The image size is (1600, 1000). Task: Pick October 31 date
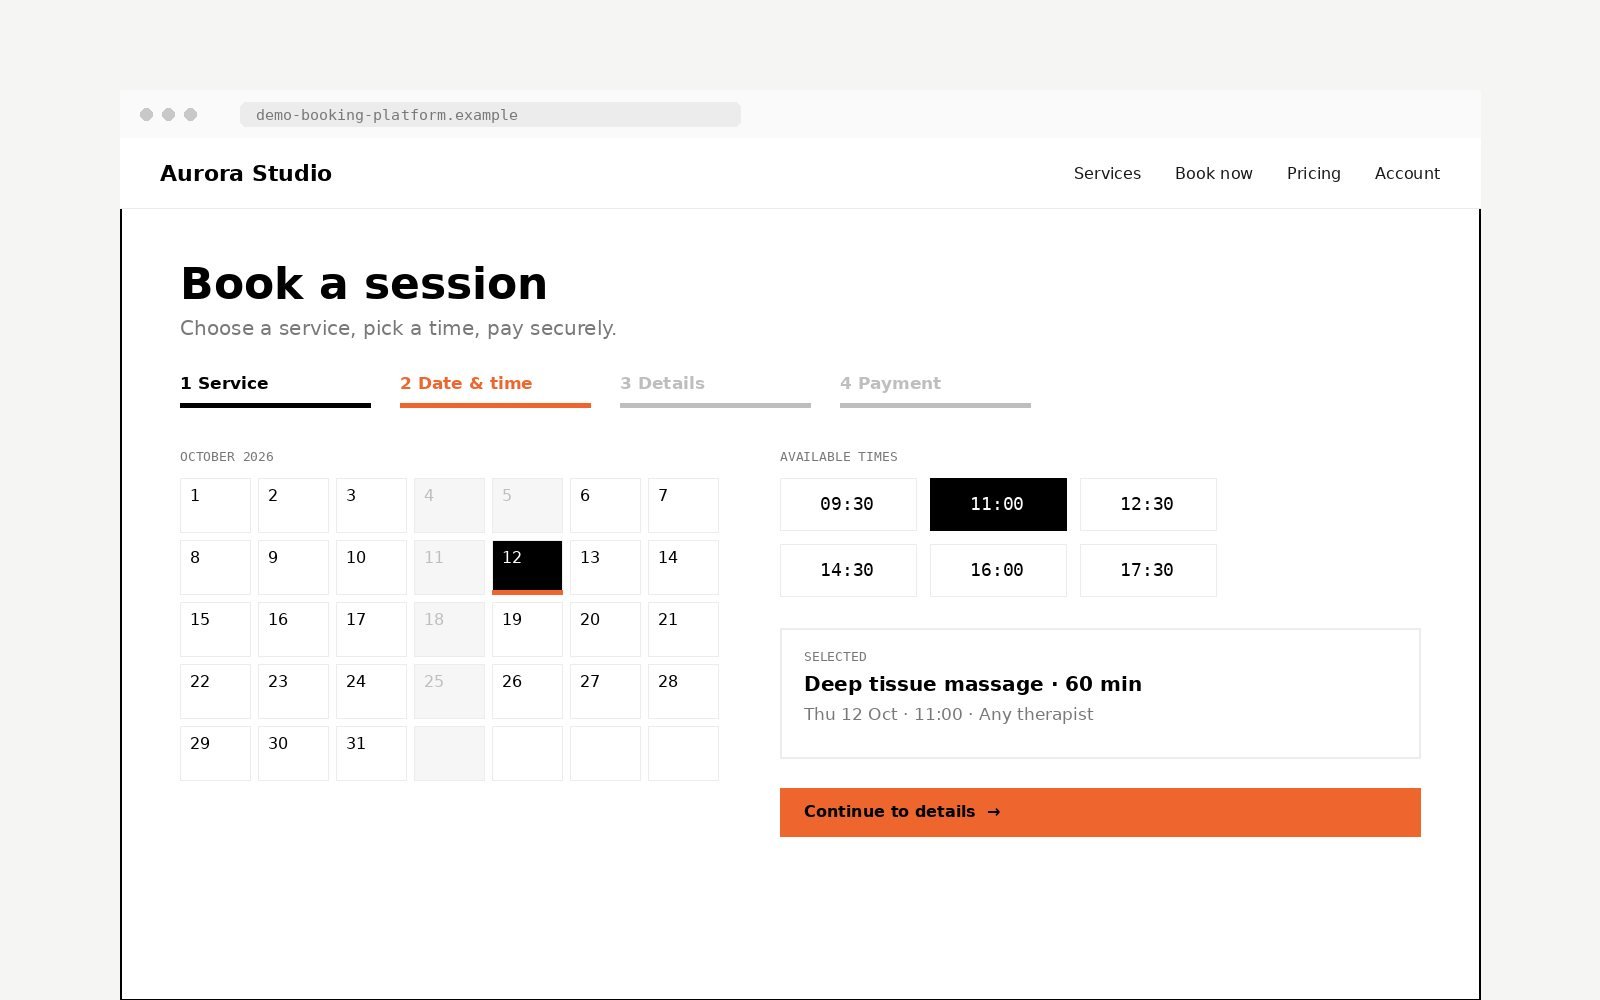click(371, 753)
